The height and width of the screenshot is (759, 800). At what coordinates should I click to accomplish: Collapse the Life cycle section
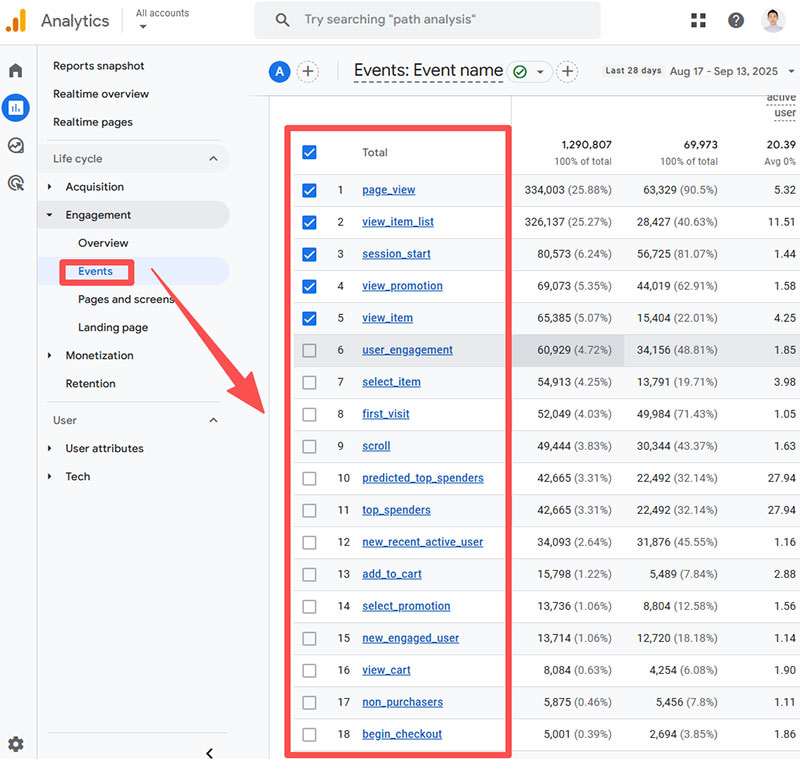pyautogui.click(x=213, y=159)
